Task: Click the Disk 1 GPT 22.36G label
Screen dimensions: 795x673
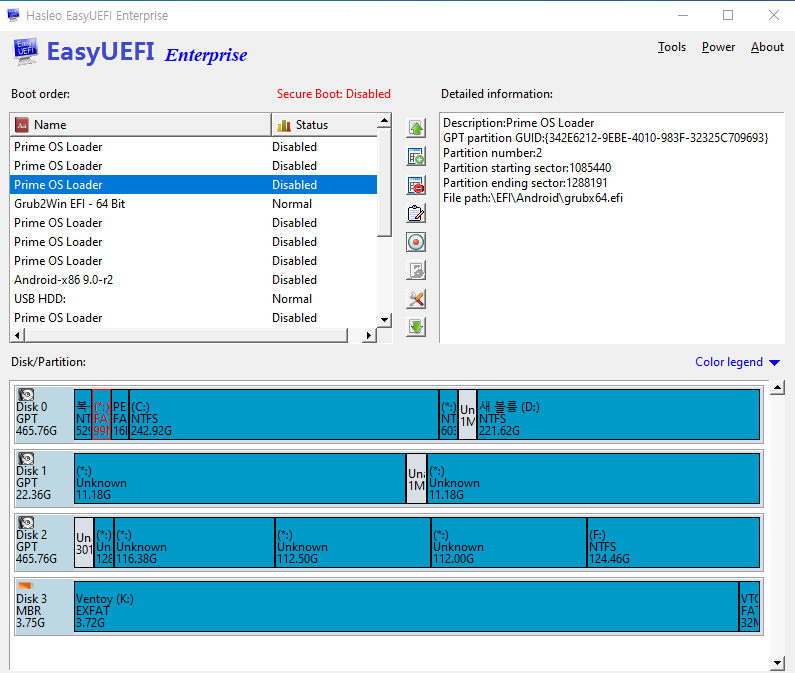Action: (33, 483)
